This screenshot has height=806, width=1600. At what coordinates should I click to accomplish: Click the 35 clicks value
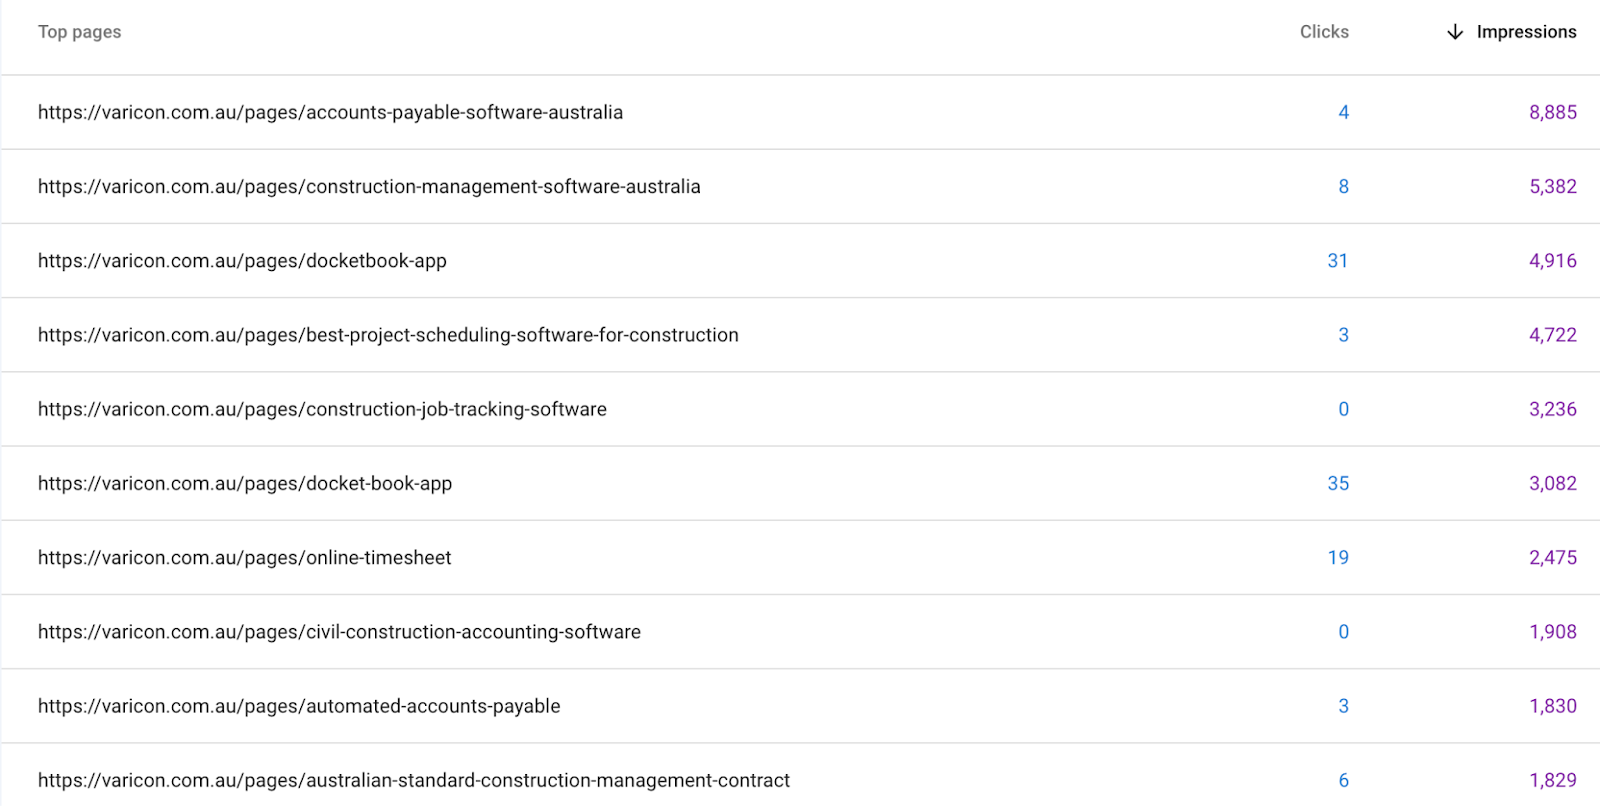point(1337,484)
